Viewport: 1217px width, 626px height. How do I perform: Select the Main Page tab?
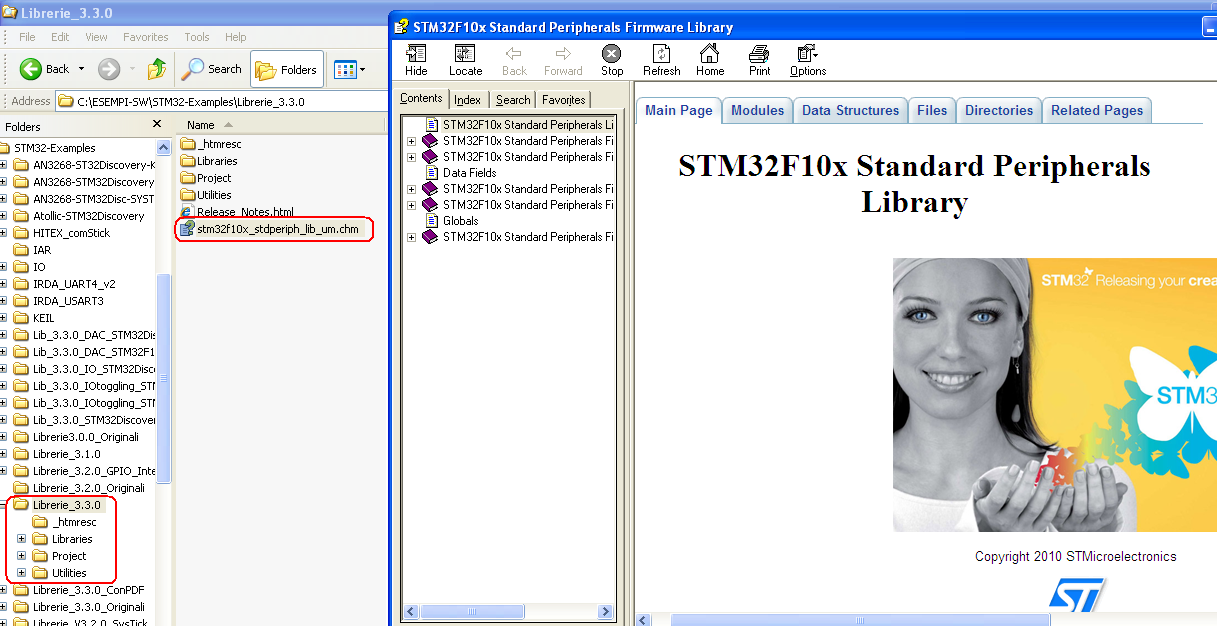pyautogui.click(x=678, y=110)
